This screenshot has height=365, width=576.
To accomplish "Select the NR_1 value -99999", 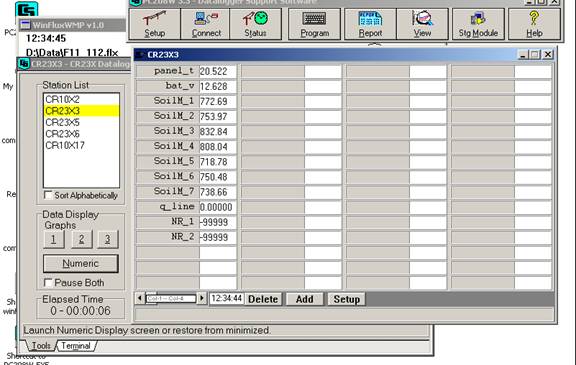I will (217, 222).
